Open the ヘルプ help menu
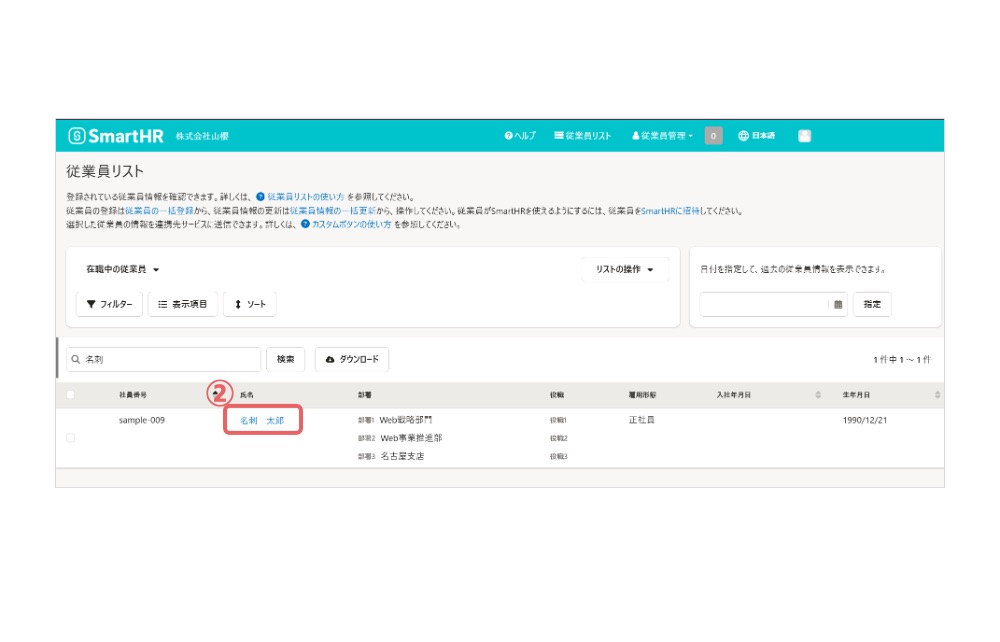The height and width of the screenshot is (642, 1000). tap(520, 136)
